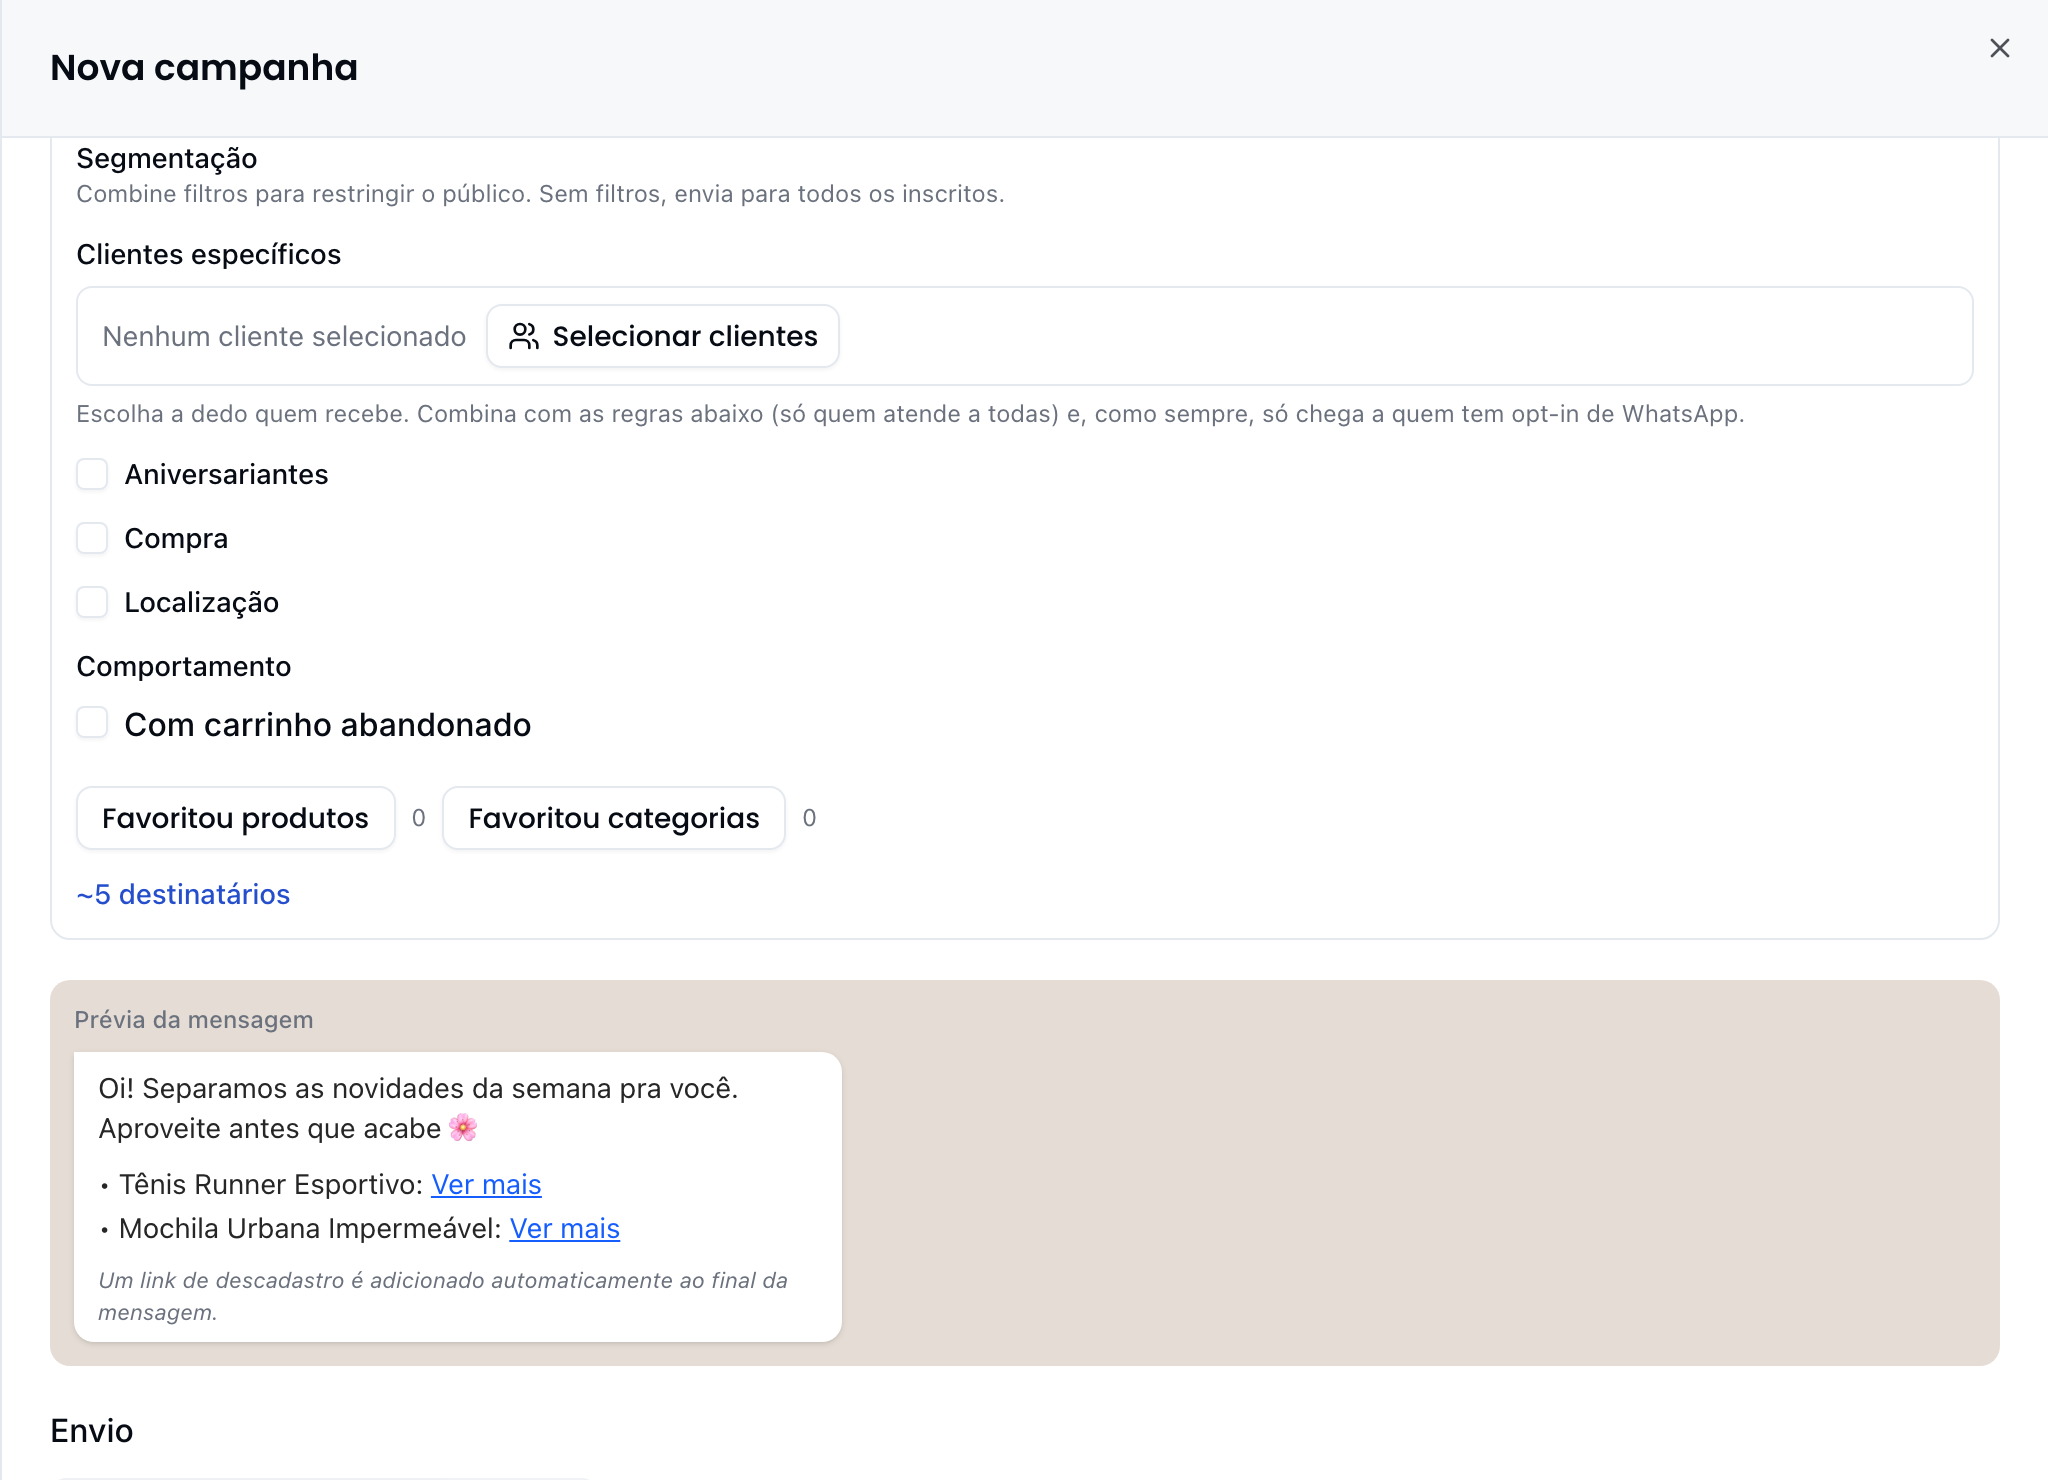Click the Comportamento label
The image size is (2048, 1480).
point(184,666)
